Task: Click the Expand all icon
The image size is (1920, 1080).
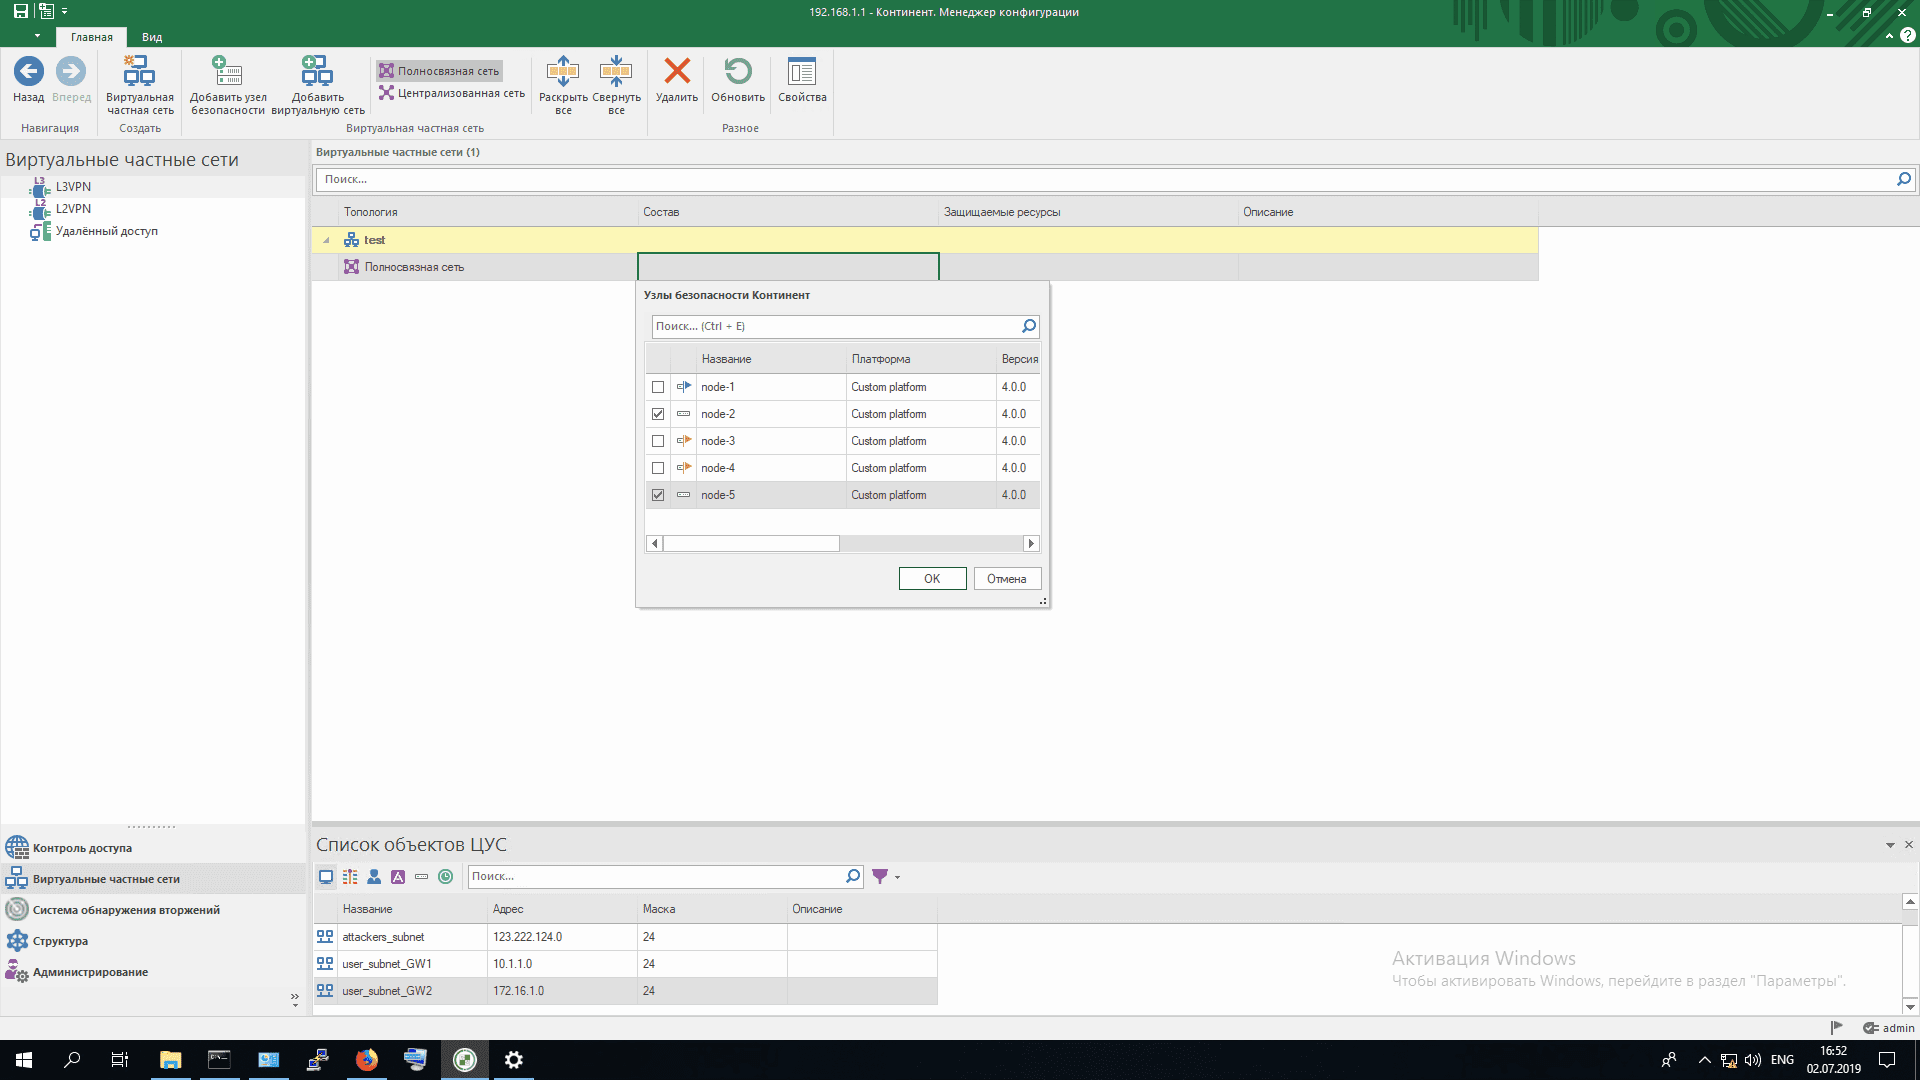Action: pos(563,72)
